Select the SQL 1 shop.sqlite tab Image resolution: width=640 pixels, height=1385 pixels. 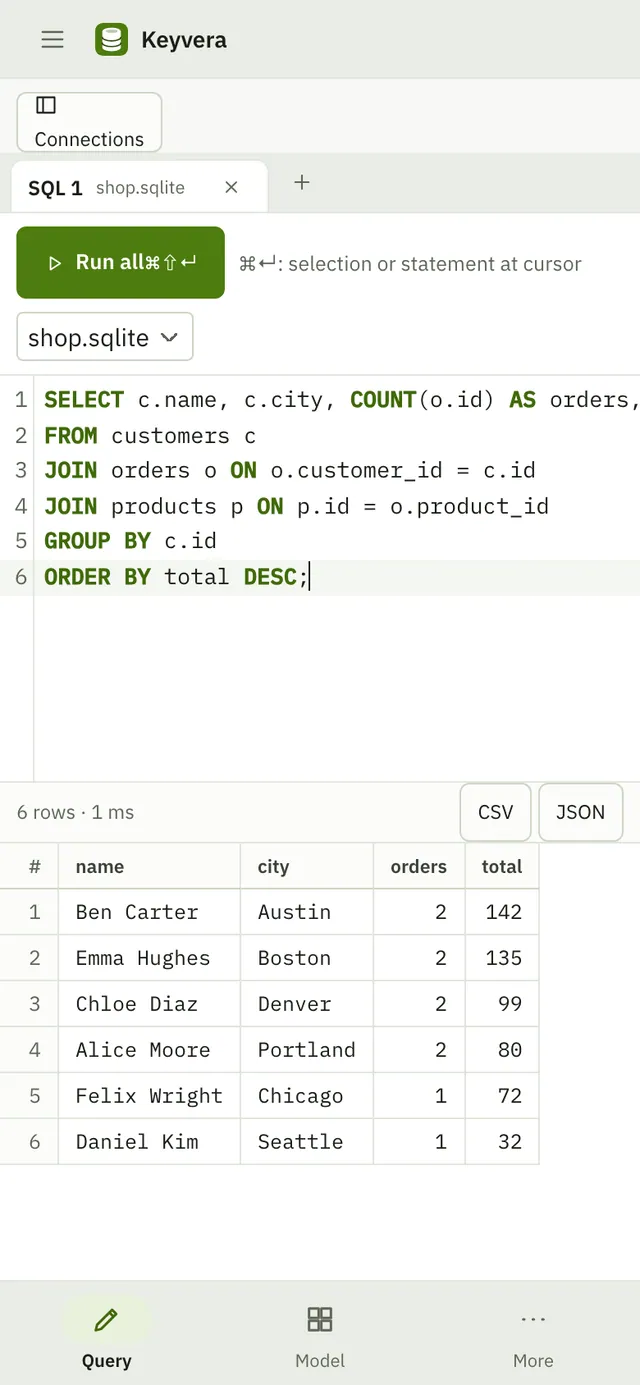point(139,187)
